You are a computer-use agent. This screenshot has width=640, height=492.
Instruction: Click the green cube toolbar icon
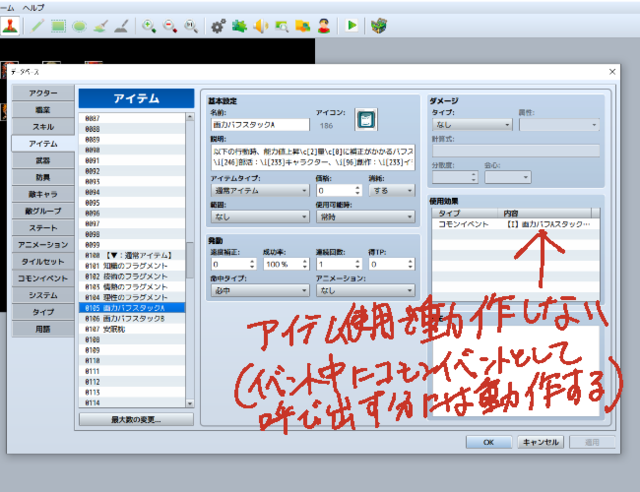[x=379, y=26]
